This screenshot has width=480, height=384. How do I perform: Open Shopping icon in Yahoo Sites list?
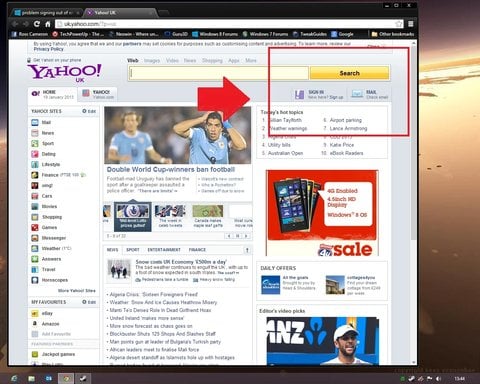click(x=35, y=217)
